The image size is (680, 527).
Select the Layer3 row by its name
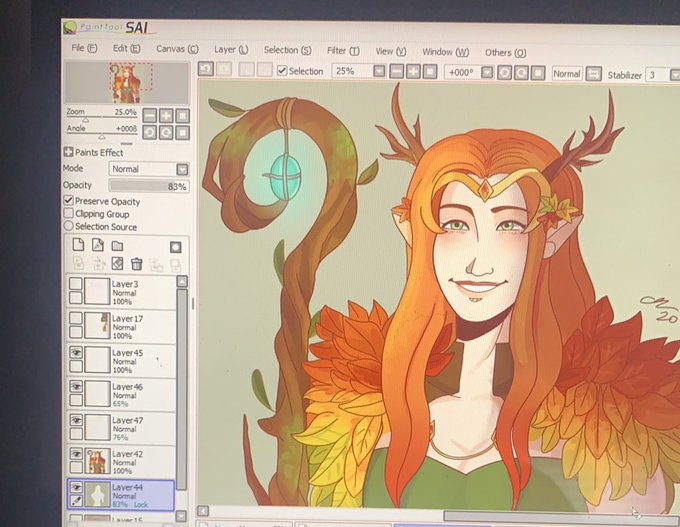click(125, 284)
